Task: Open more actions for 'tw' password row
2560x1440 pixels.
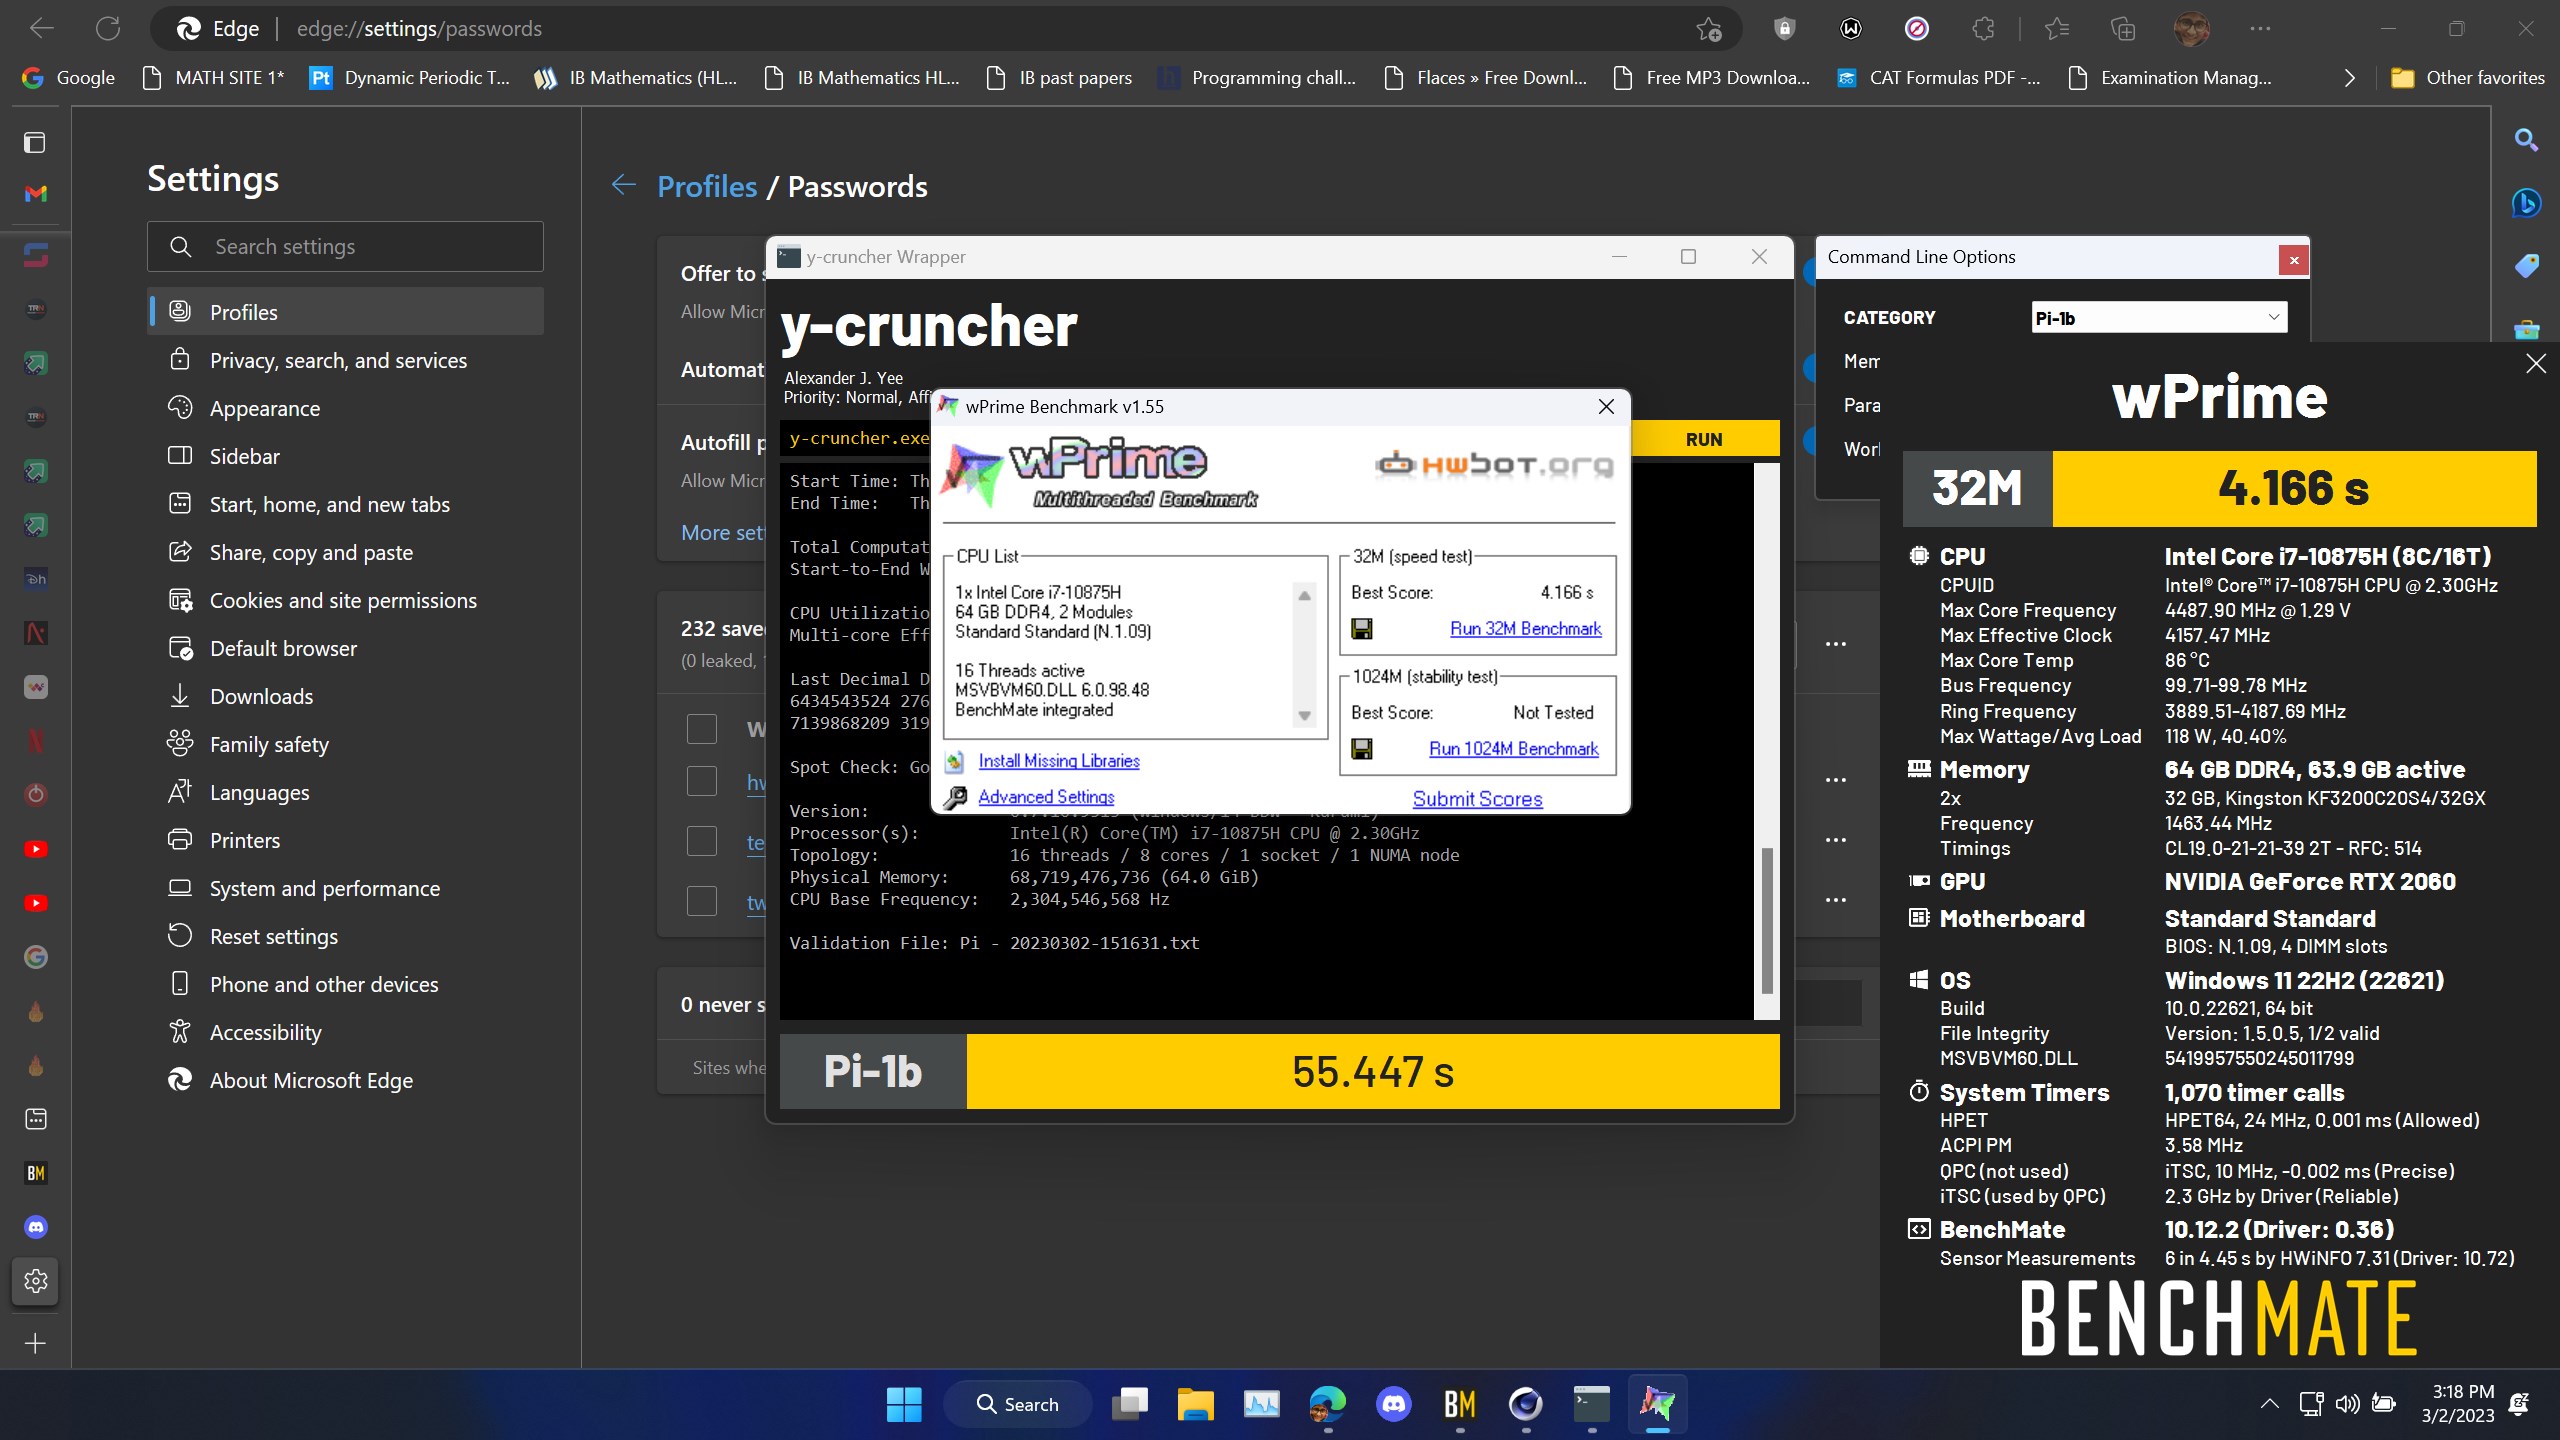Action: coord(1836,900)
